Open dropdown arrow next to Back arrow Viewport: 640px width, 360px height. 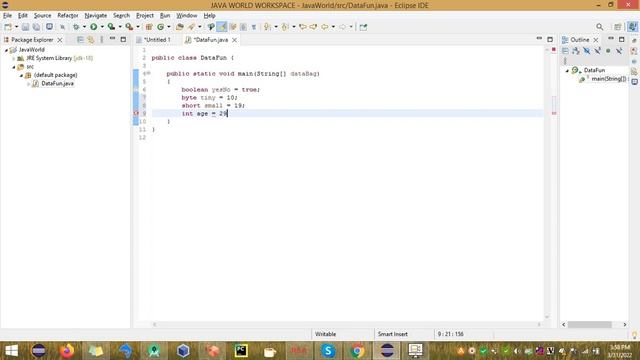click(333, 27)
